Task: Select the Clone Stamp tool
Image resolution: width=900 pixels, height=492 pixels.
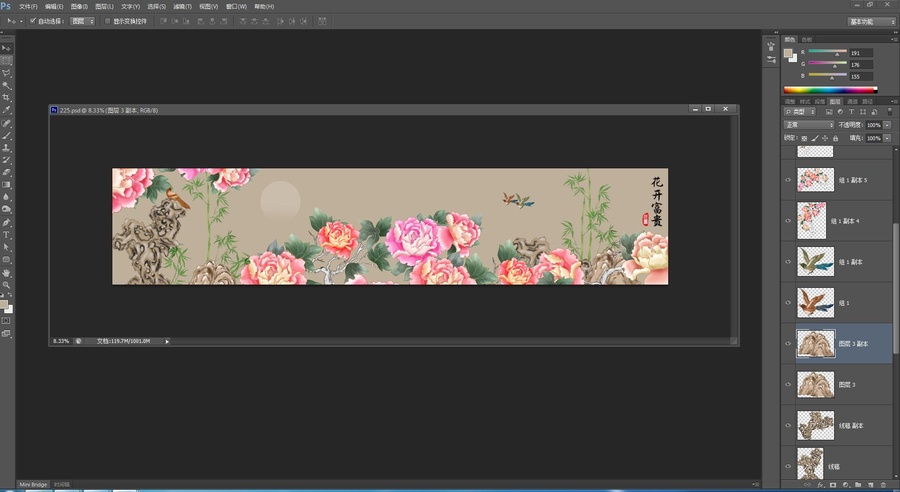Action: (x=6, y=148)
